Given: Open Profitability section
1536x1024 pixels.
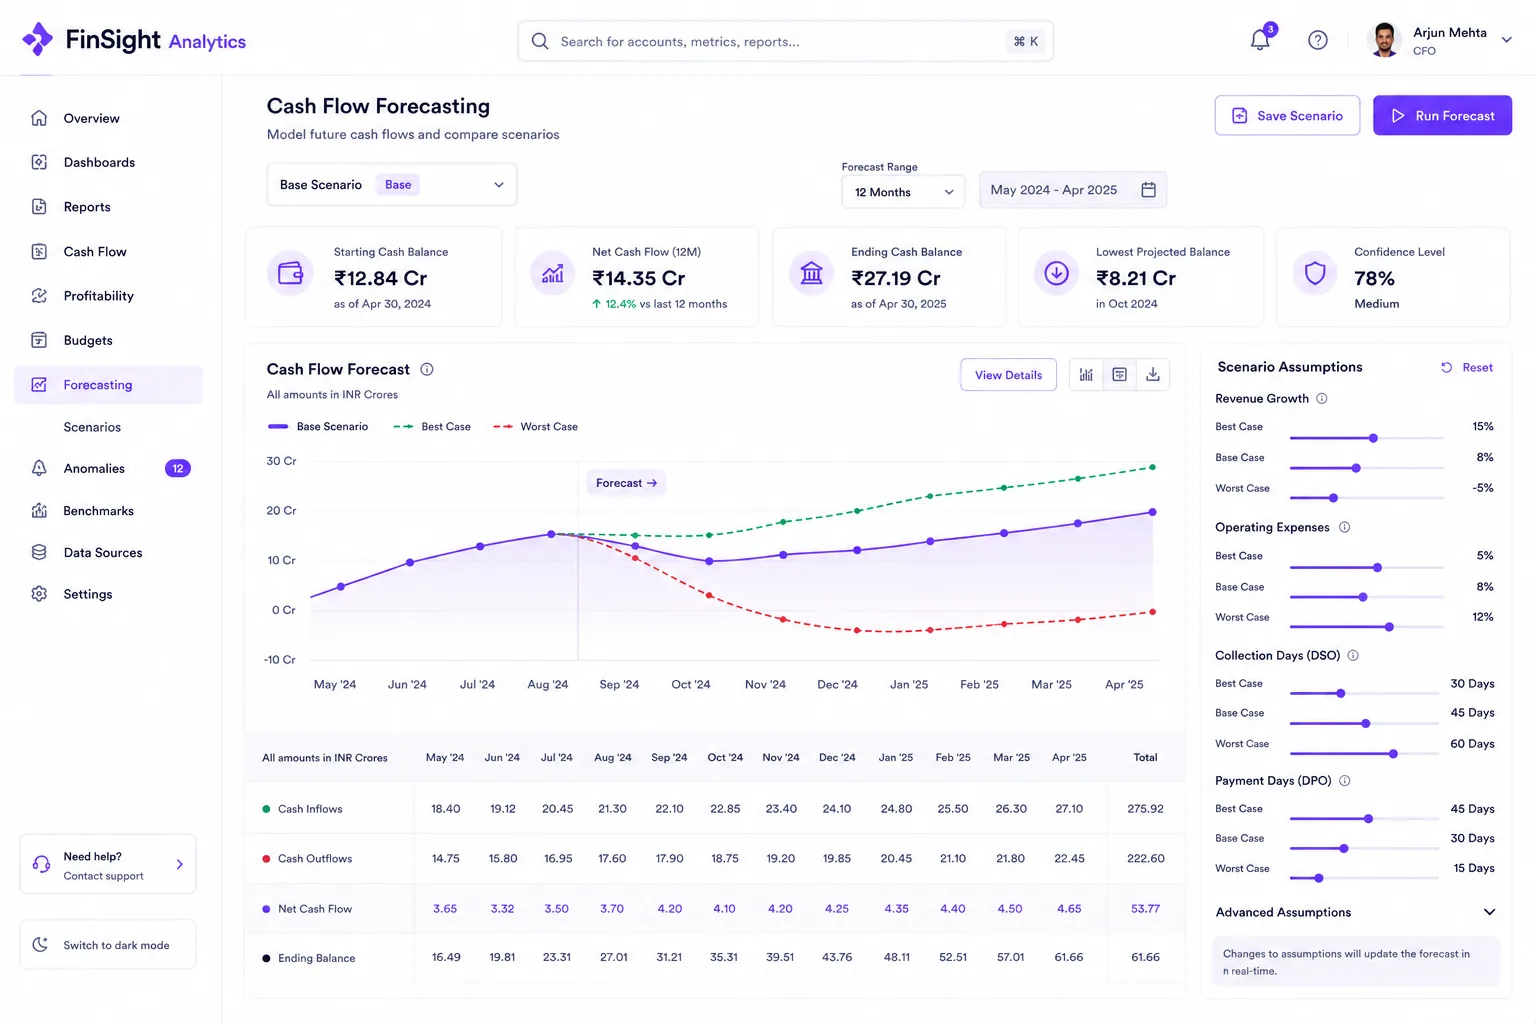Looking at the screenshot, I should coord(108,296).
